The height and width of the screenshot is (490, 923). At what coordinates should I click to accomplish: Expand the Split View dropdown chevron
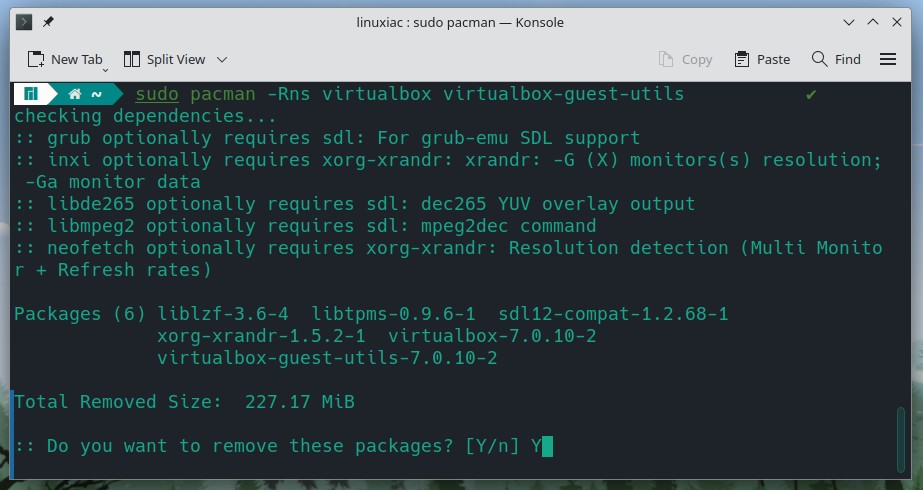point(222,59)
